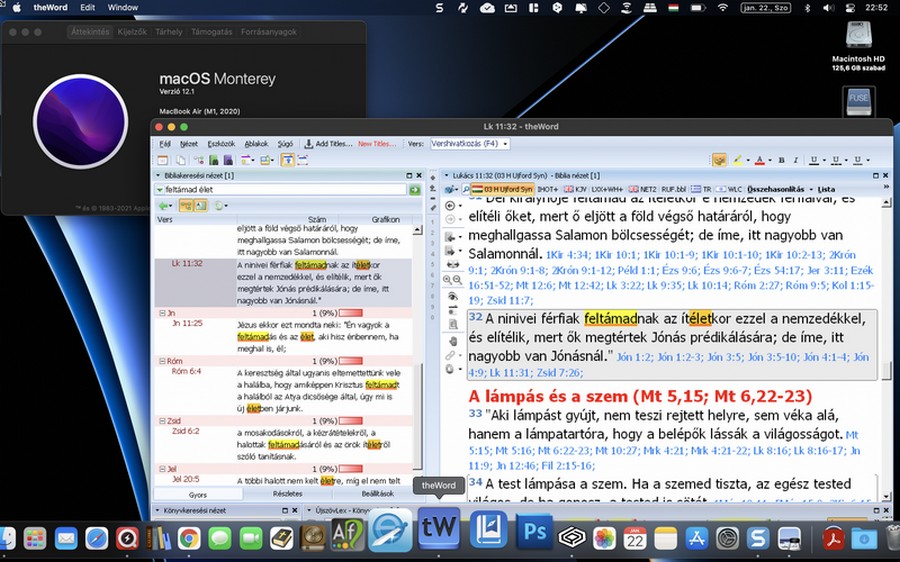Click the Photos app in the dock

pos(604,538)
